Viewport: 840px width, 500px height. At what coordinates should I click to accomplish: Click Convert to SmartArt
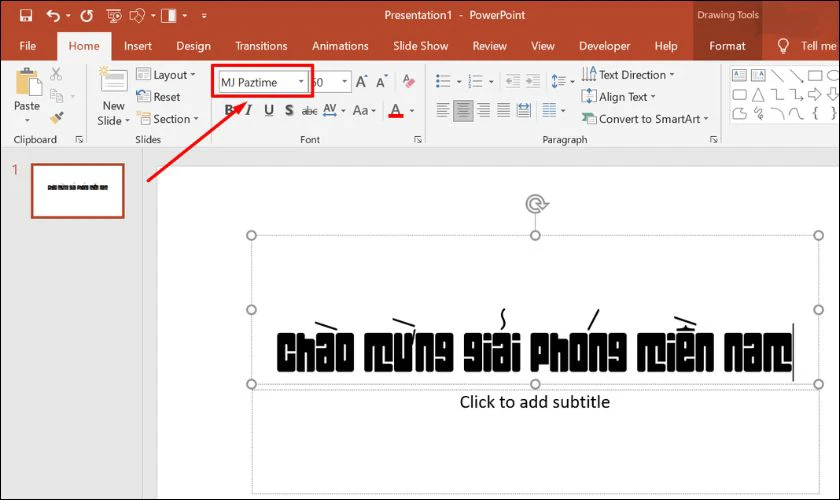645,118
